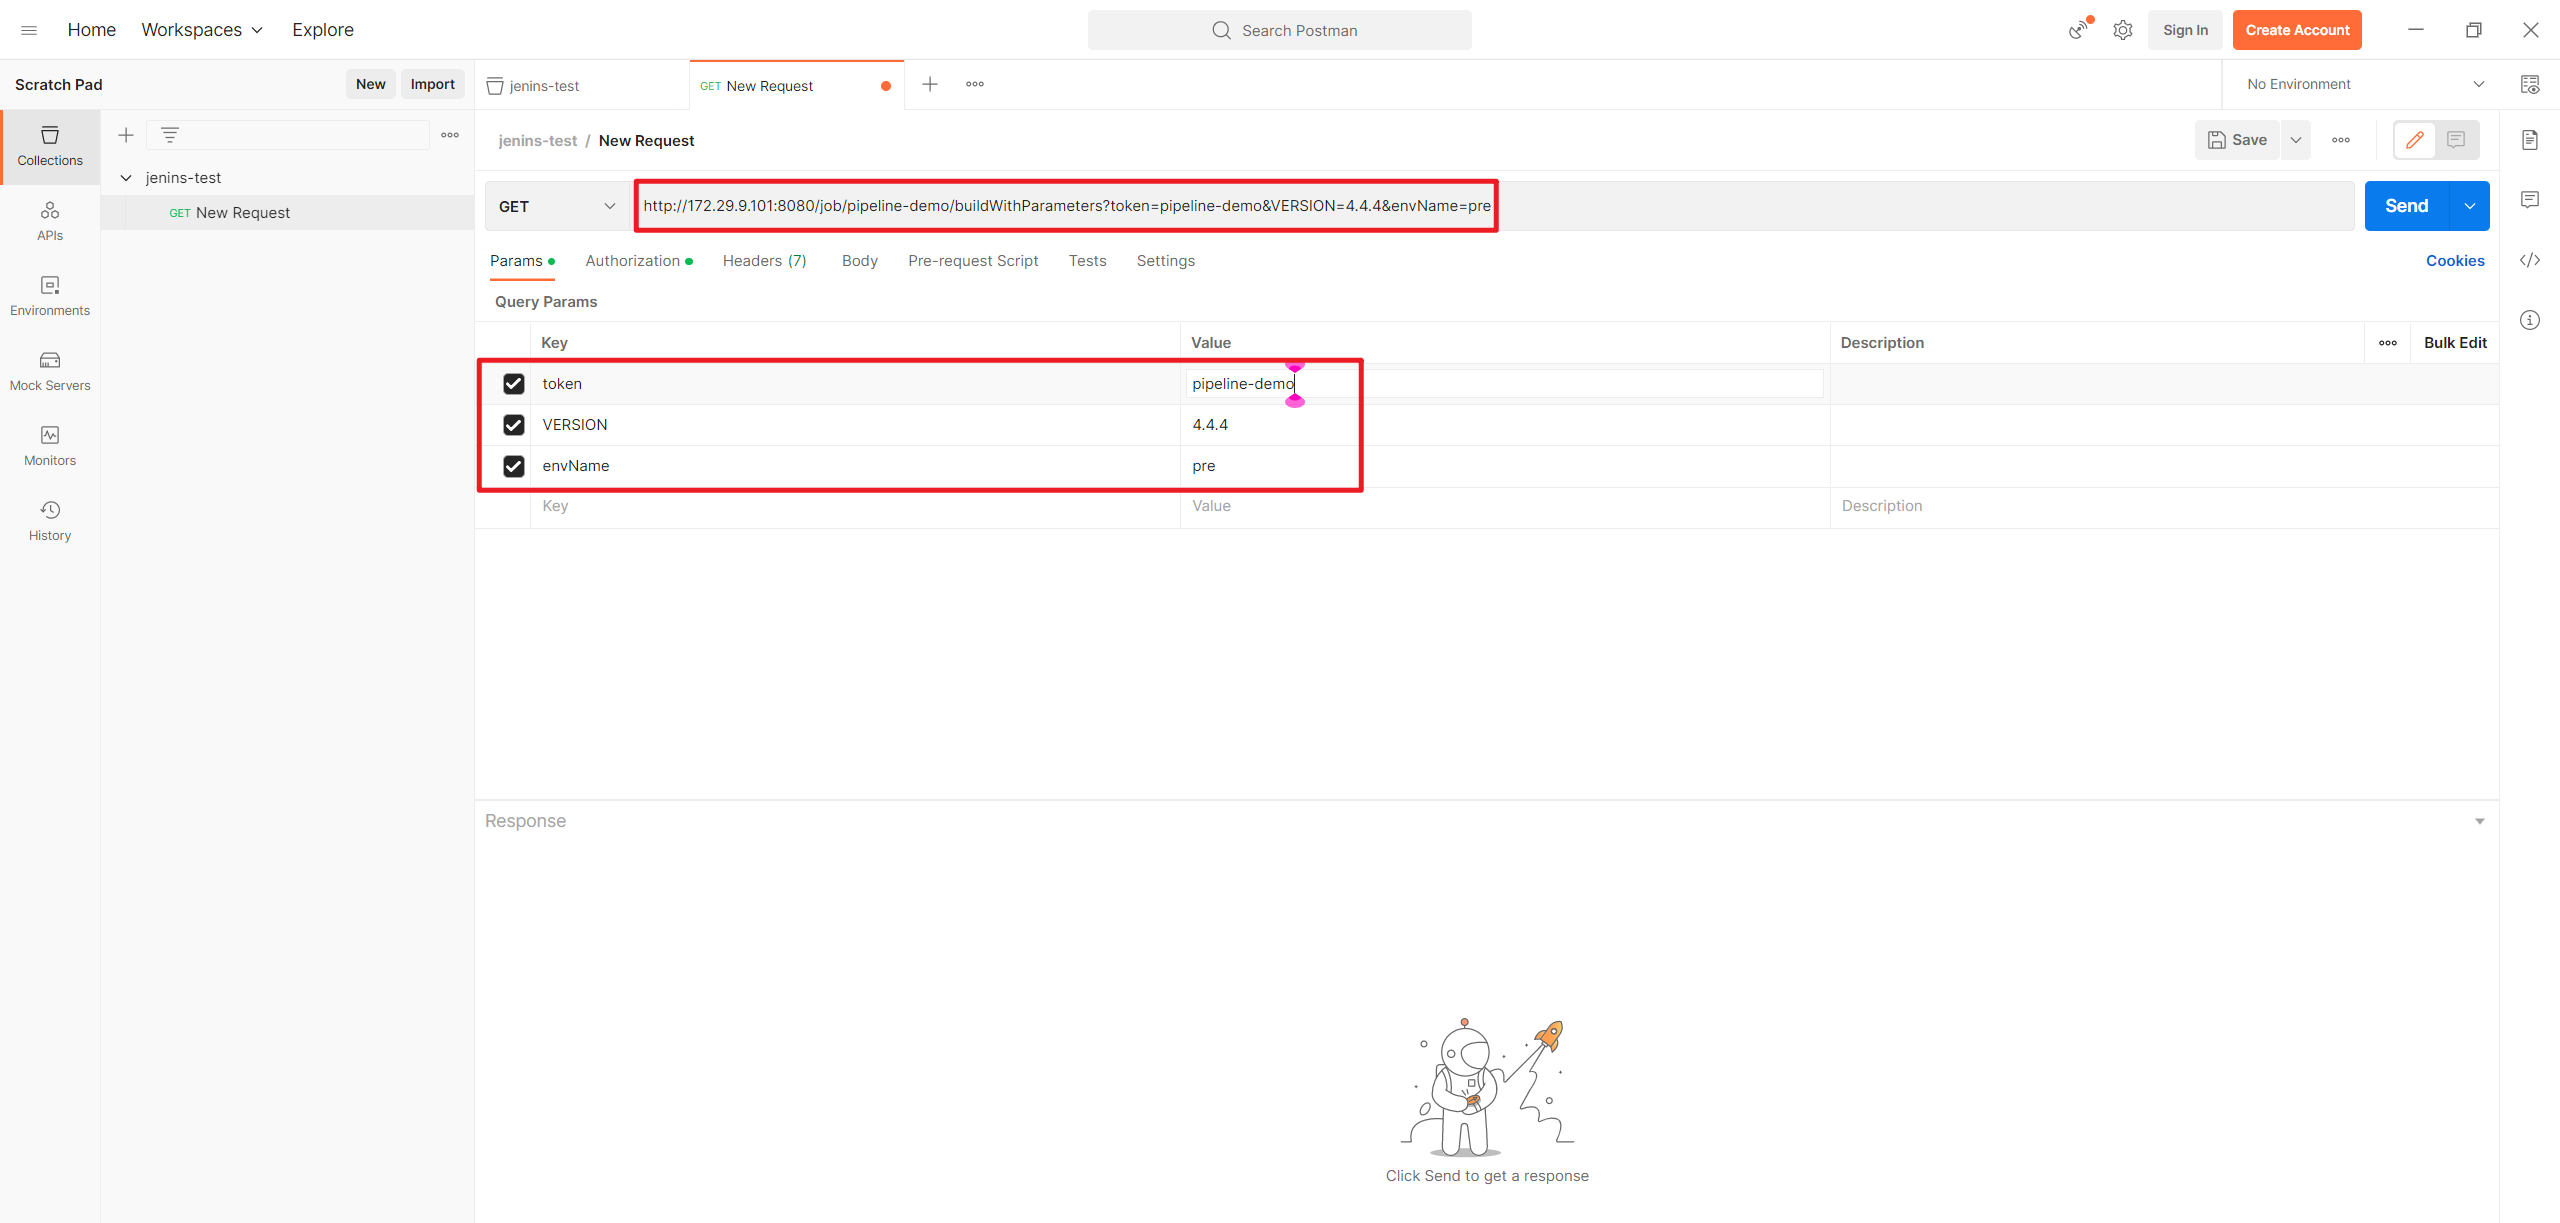Switch to the Body tab
2560x1223 pixels.
point(860,261)
